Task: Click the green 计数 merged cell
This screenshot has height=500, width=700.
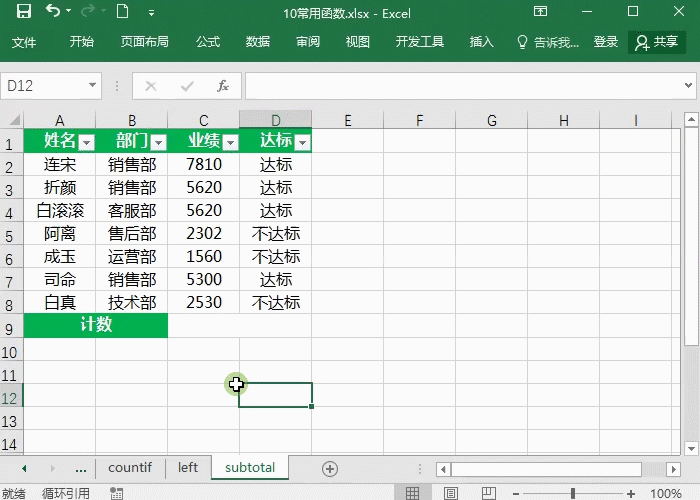Action: click(96, 325)
